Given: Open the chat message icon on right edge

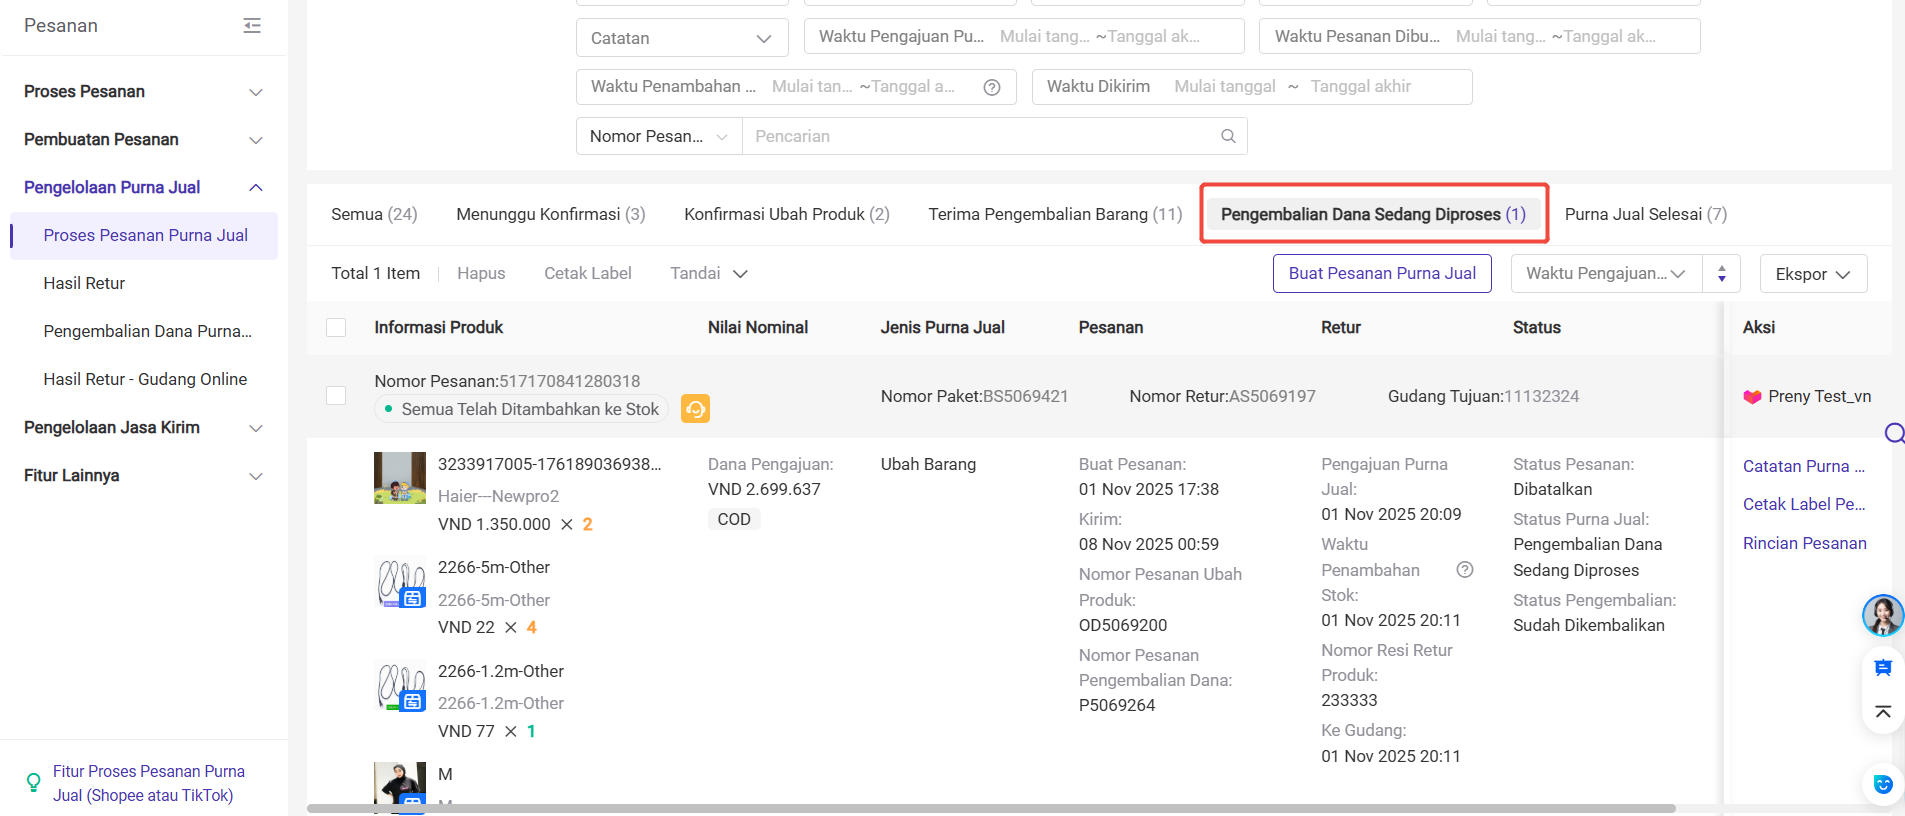Looking at the screenshot, I should [x=1882, y=667].
